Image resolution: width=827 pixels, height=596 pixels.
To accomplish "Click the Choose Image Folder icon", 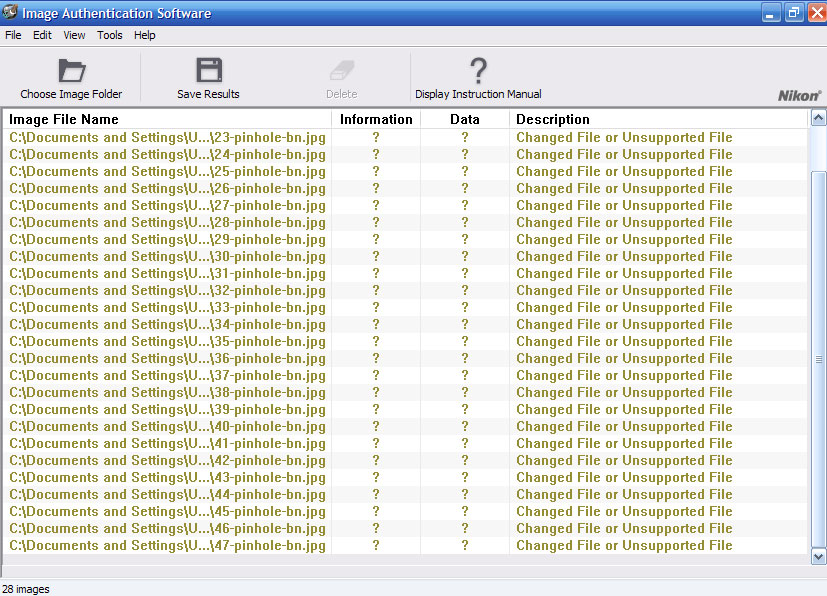I will 71,71.
